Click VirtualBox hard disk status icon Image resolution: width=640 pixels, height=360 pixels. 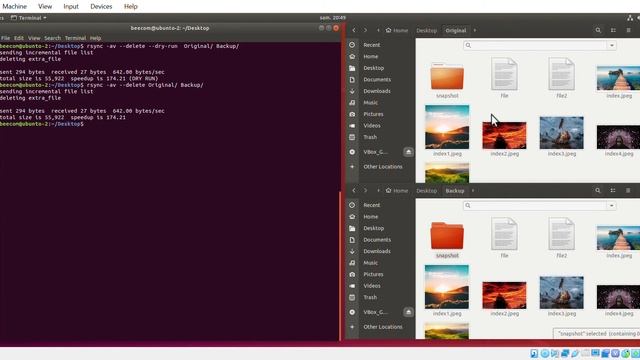click(x=534, y=353)
